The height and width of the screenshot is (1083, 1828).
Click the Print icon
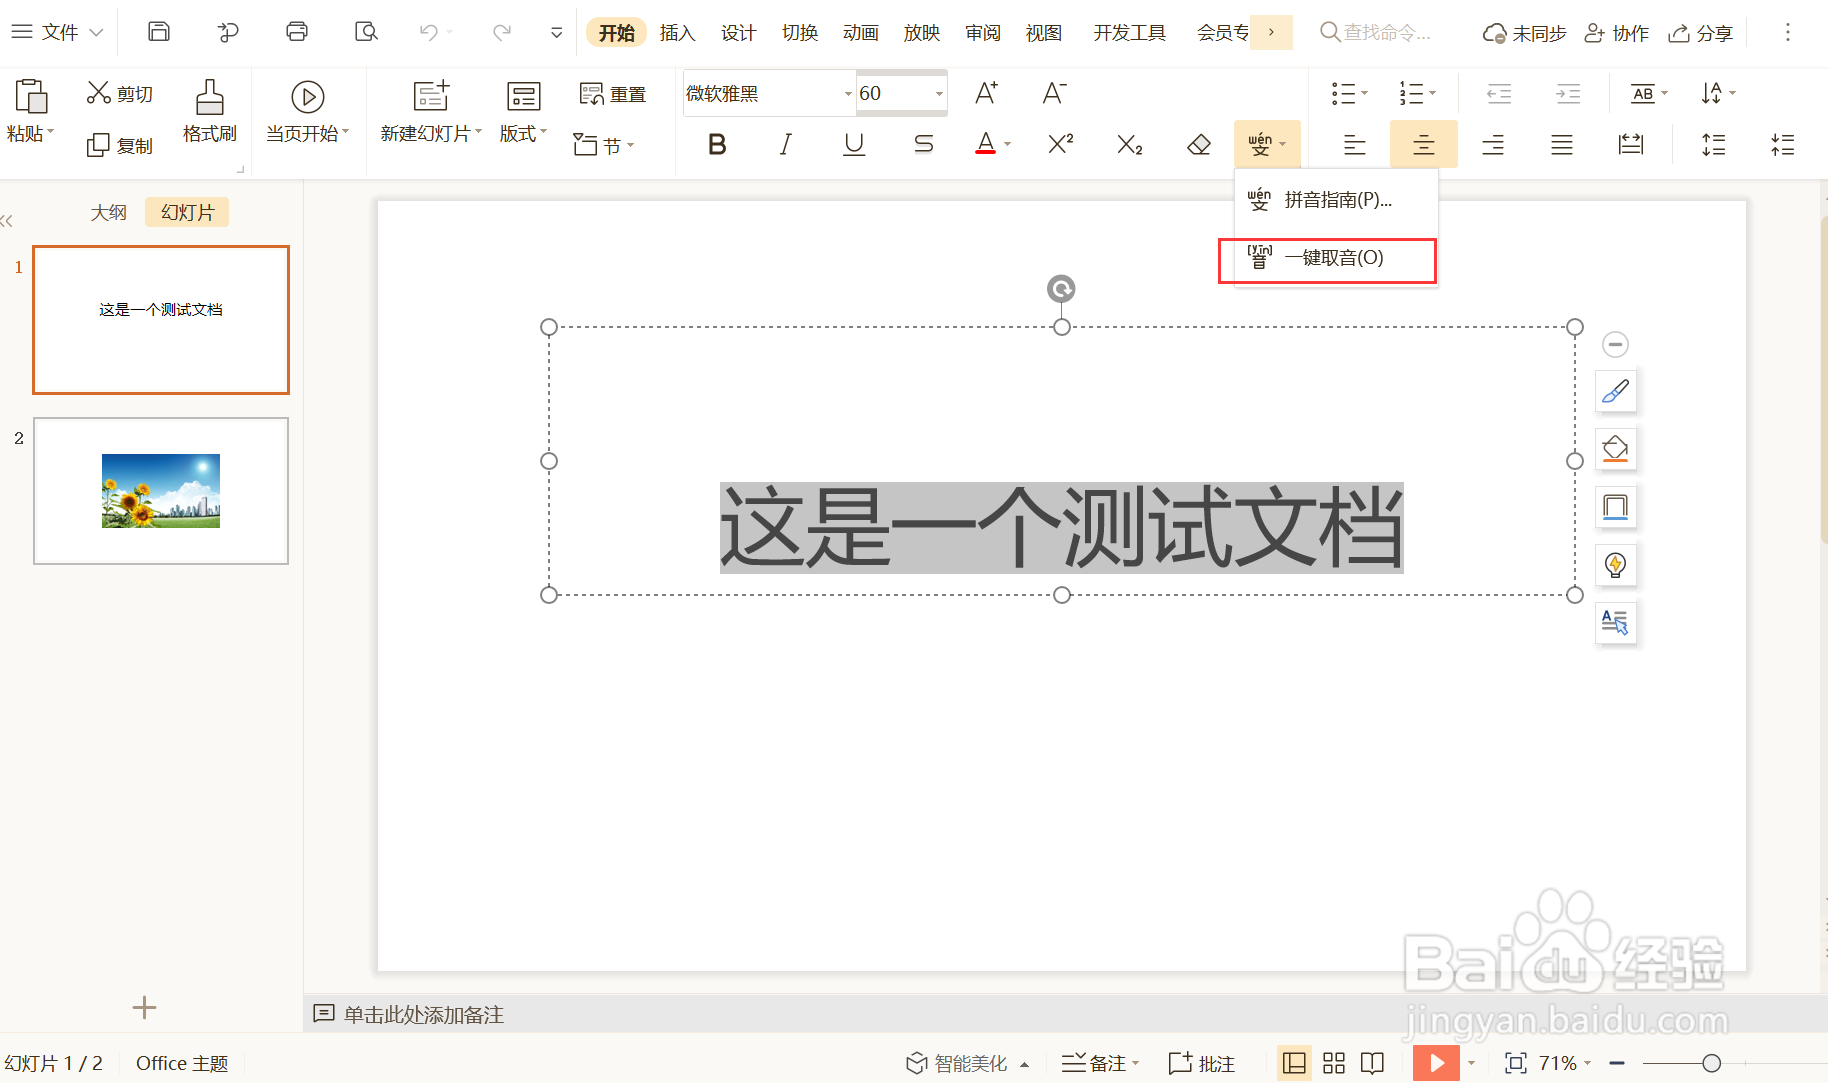tap(296, 32)
